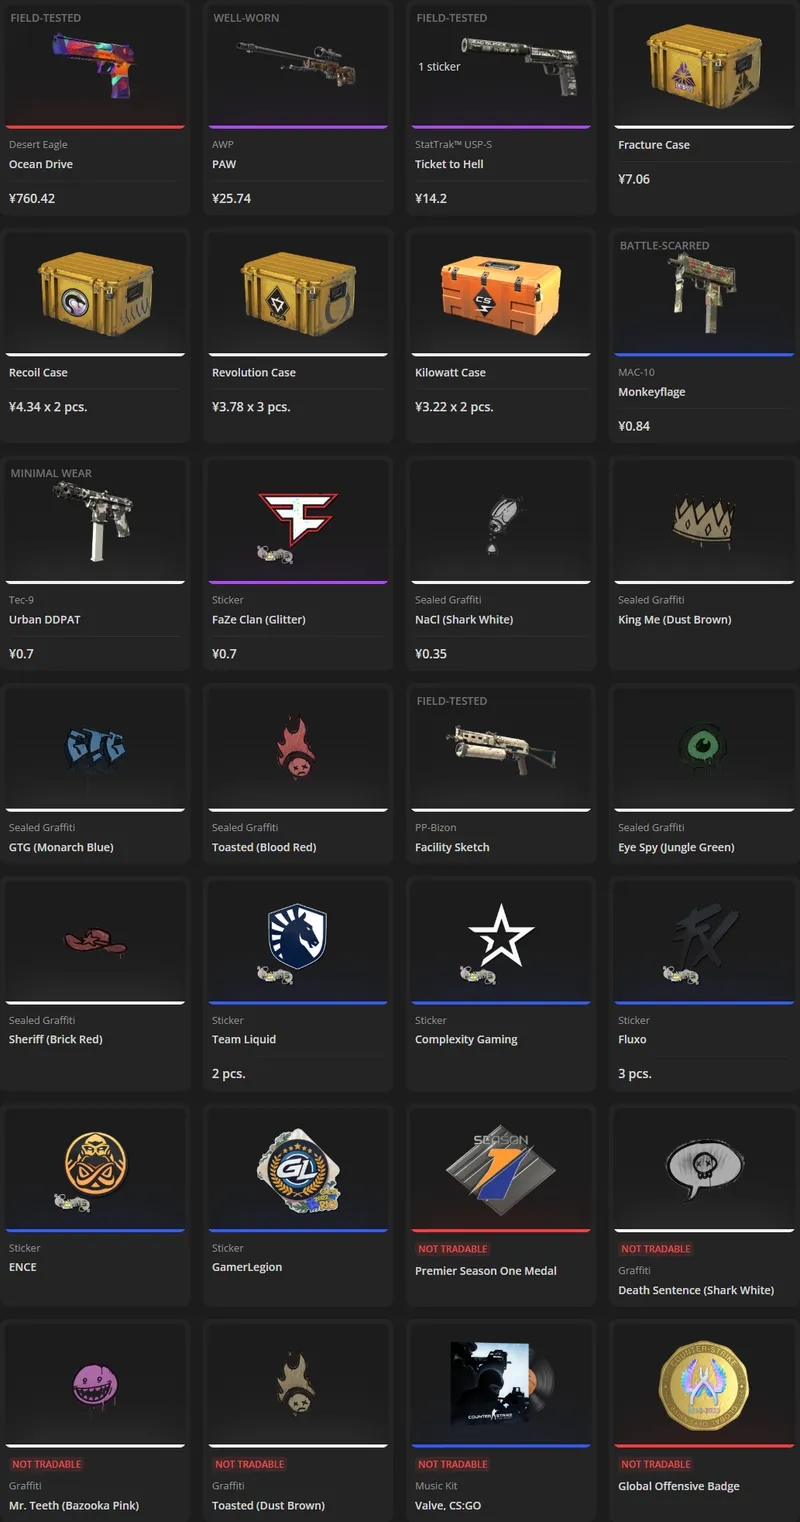
Task: Open the GamerLegion sticker image
Action: point(298,1166)
